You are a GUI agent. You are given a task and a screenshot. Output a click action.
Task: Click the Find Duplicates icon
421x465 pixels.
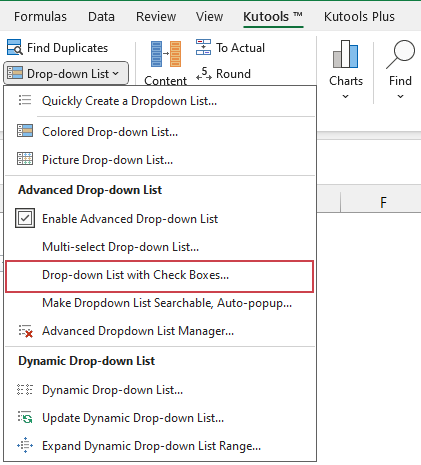pos(15,47)
